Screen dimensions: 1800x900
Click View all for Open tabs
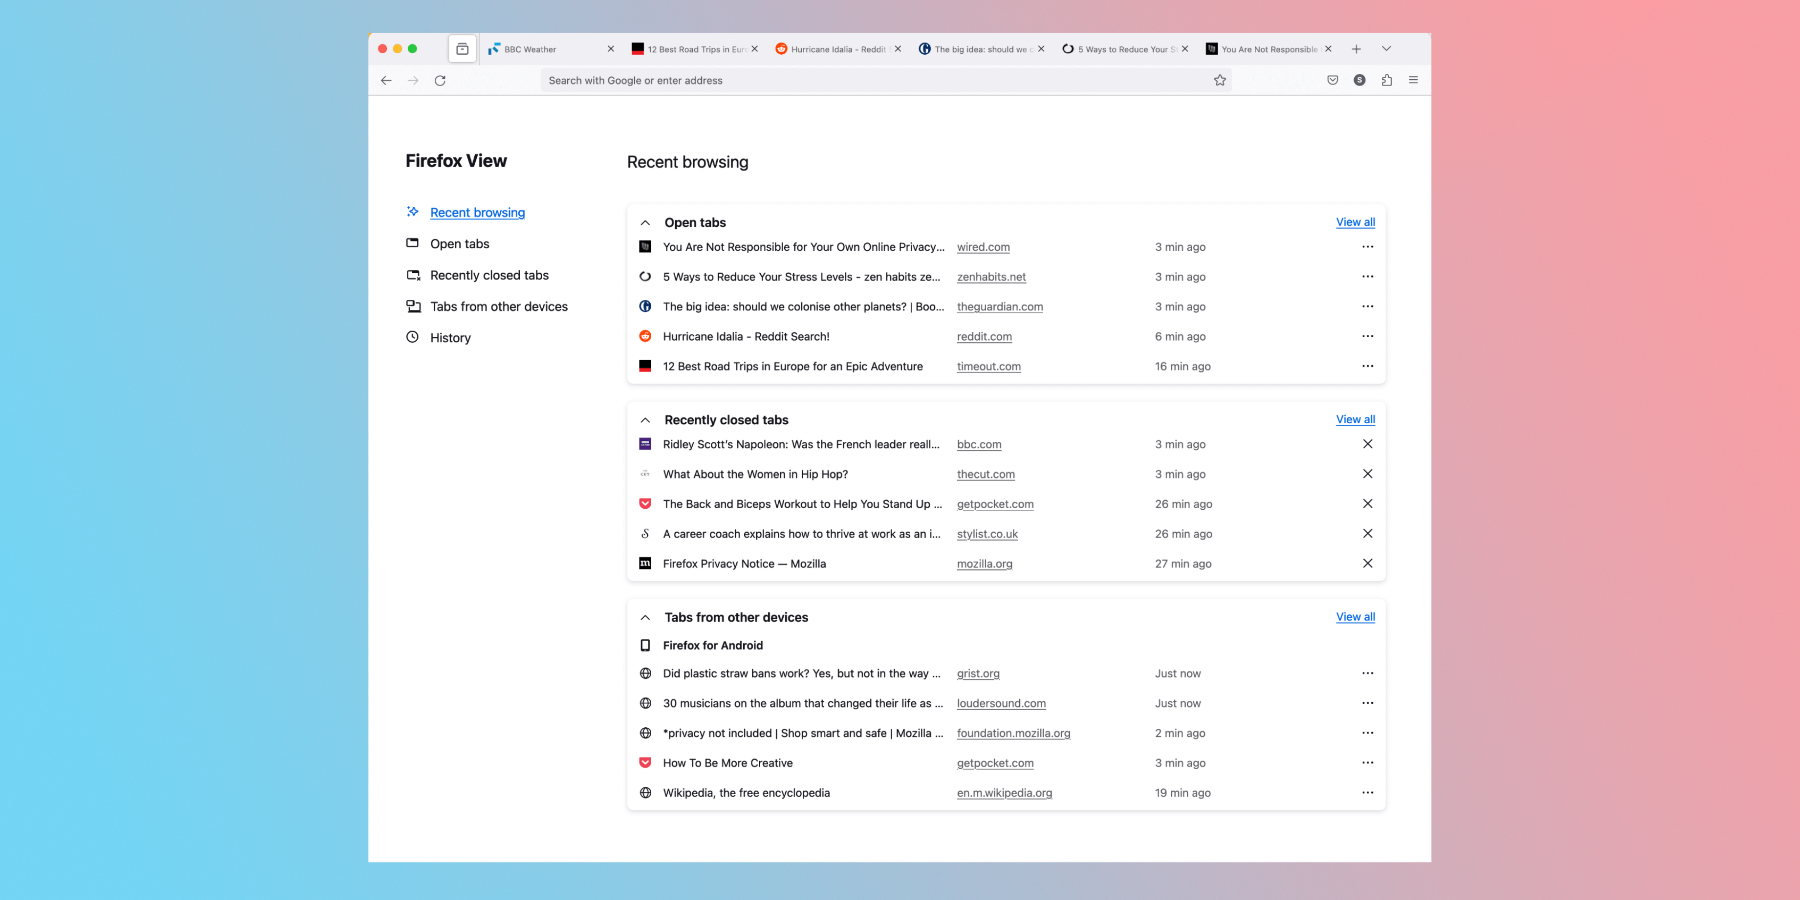pos(1355,222)
